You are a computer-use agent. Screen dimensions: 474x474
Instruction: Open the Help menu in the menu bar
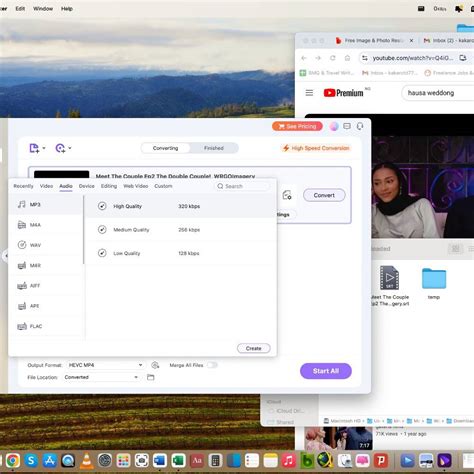pos(67,9)
